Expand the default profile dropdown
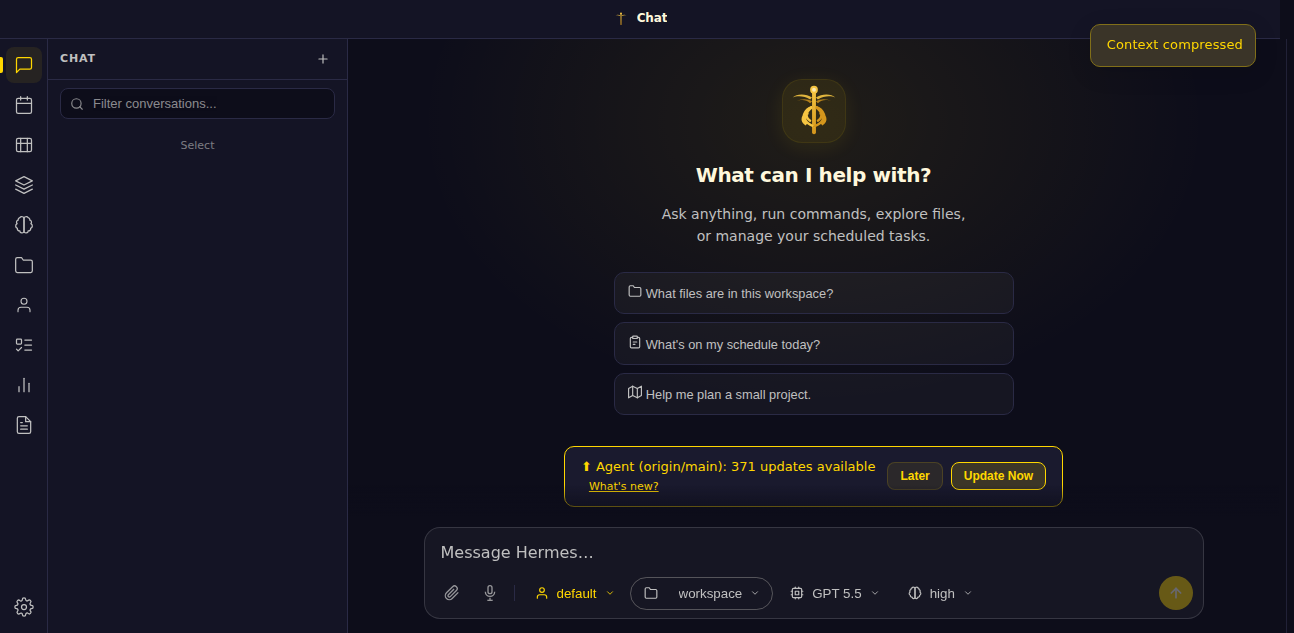Screen dimensions: 1294x633 click(x=575, y=593)
